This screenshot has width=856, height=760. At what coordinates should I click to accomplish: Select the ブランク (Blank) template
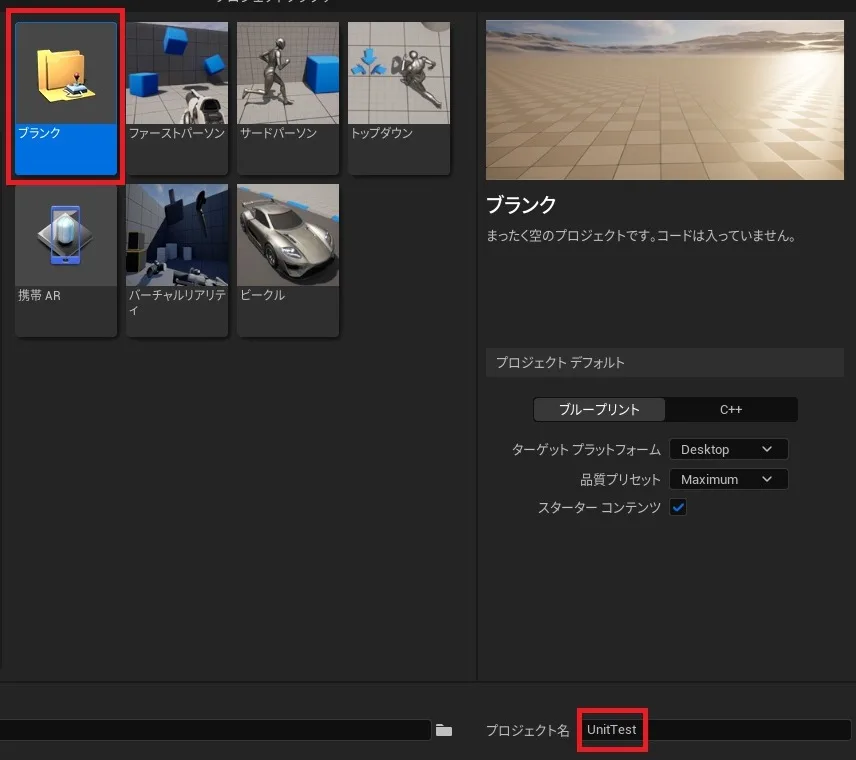(x=66, y=98)
